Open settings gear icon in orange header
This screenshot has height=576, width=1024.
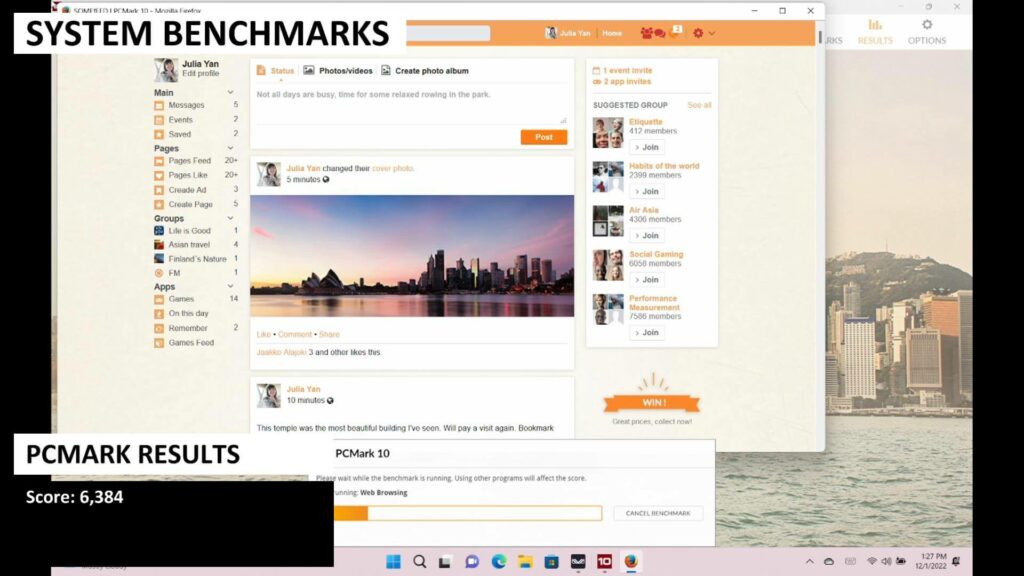[698, 33]
